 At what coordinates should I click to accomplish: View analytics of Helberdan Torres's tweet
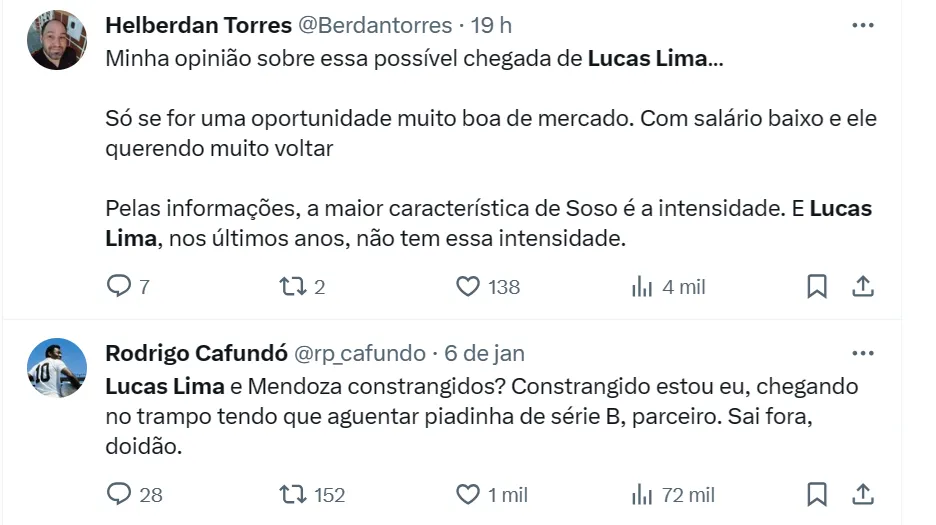(642, 287)
